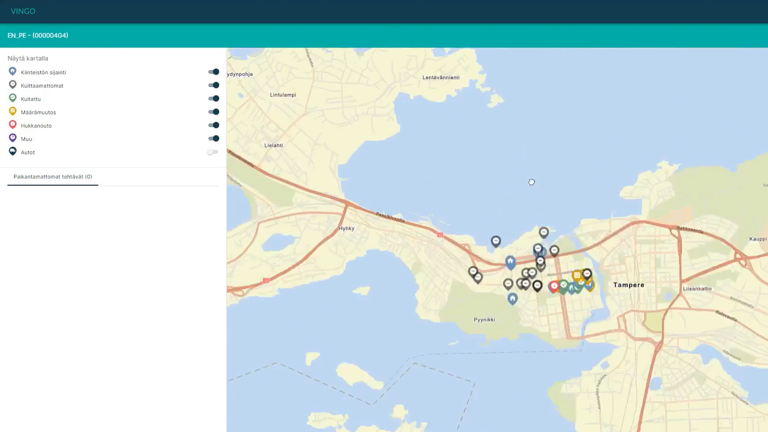Click the Kiinteistön sijainti house pin legend icon
The width and height of the screenshot is (768, 432).
click(13, 72)
